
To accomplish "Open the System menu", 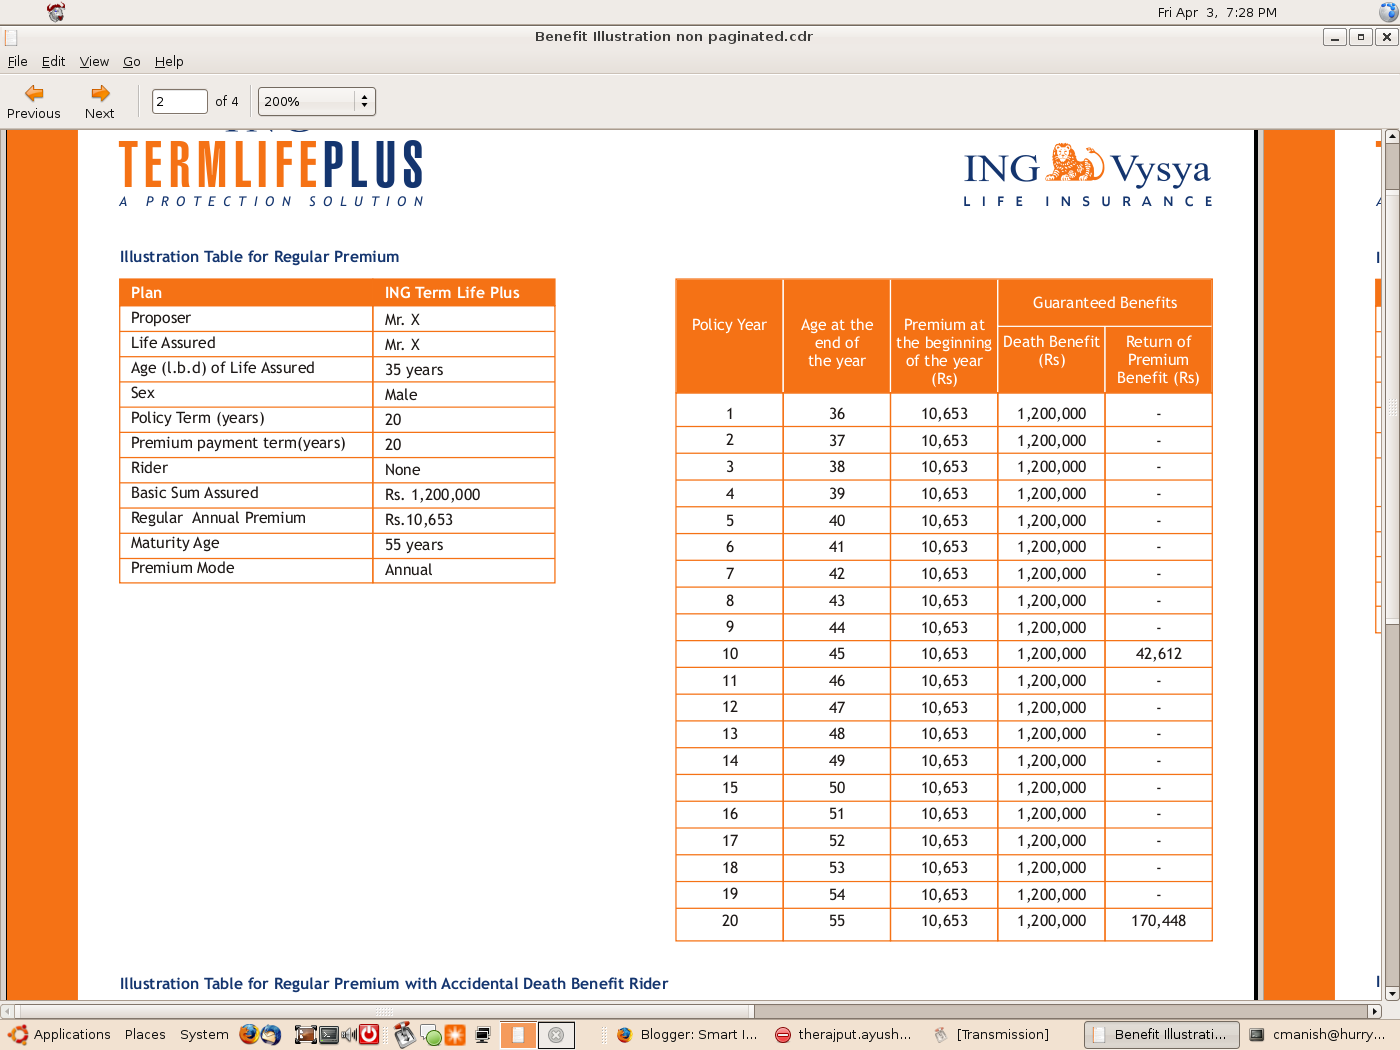I will tap(204, 1034).
